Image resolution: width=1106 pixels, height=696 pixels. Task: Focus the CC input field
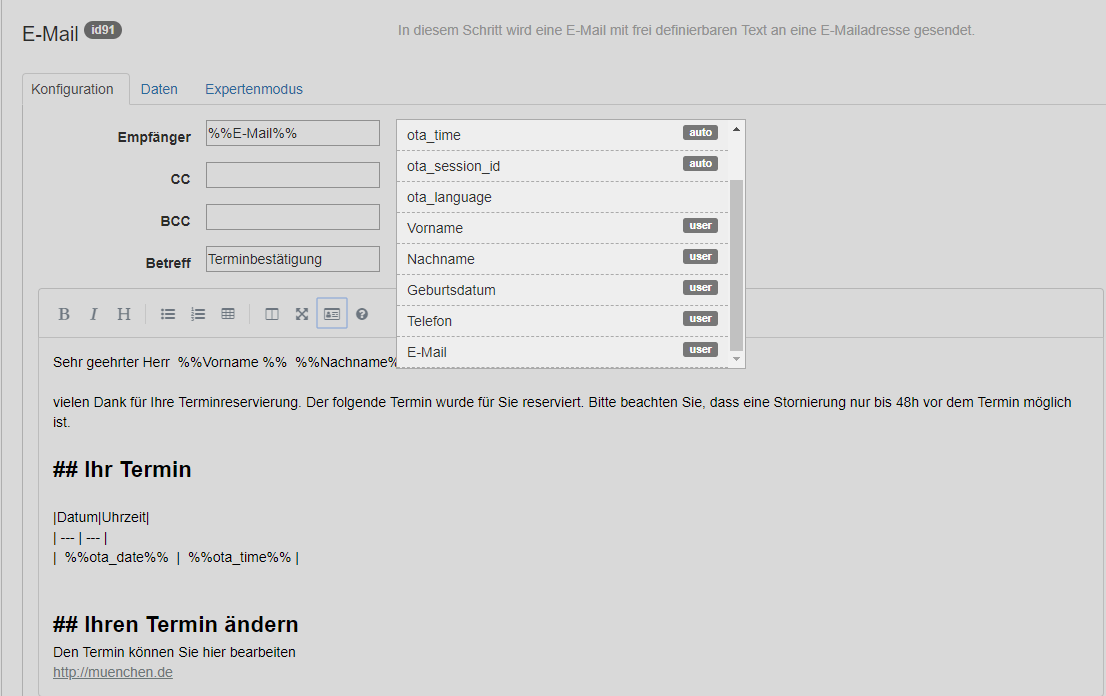293,175
